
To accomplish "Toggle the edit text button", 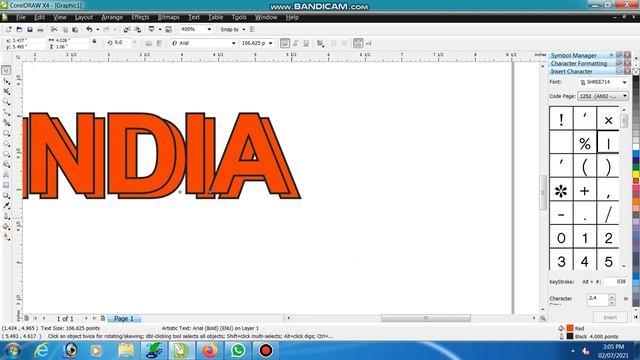I will coord(369,43).
